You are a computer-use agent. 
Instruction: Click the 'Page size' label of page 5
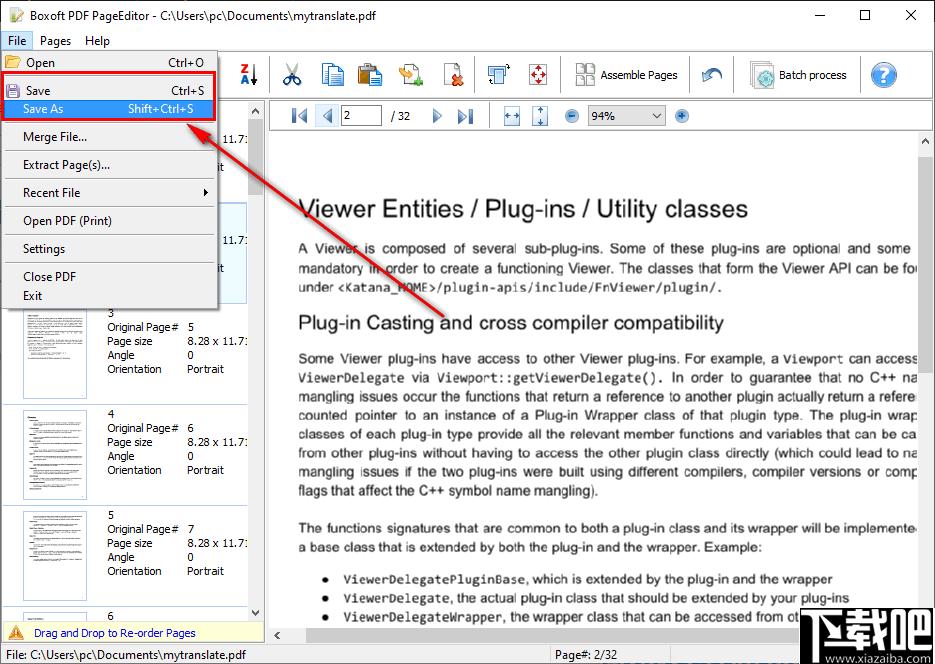(129, 543)
